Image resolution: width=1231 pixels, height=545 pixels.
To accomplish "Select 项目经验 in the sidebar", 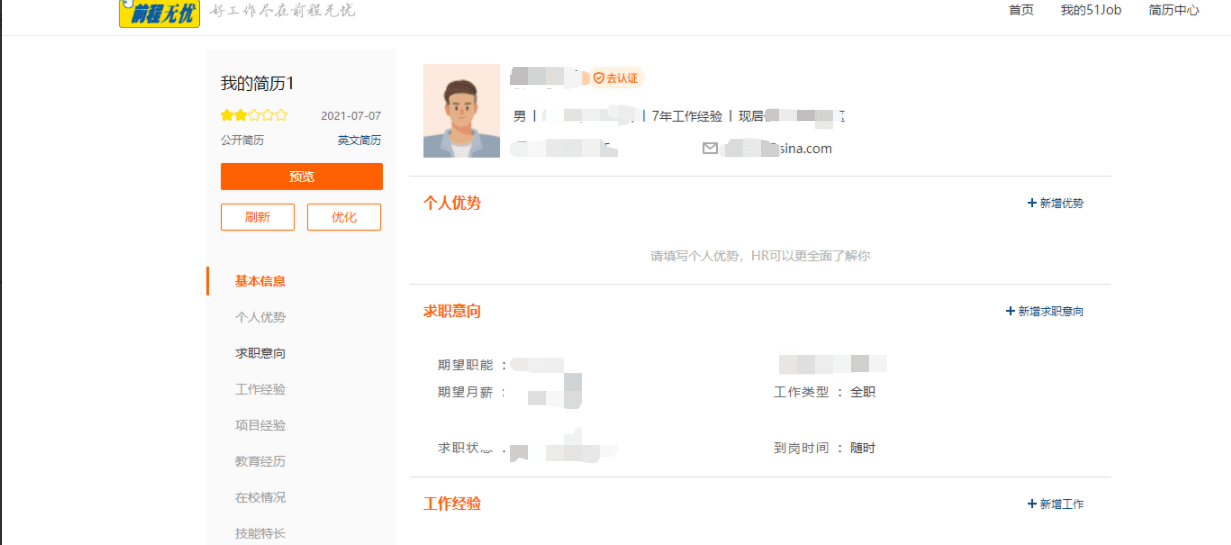I will click(x=260, y=425).
